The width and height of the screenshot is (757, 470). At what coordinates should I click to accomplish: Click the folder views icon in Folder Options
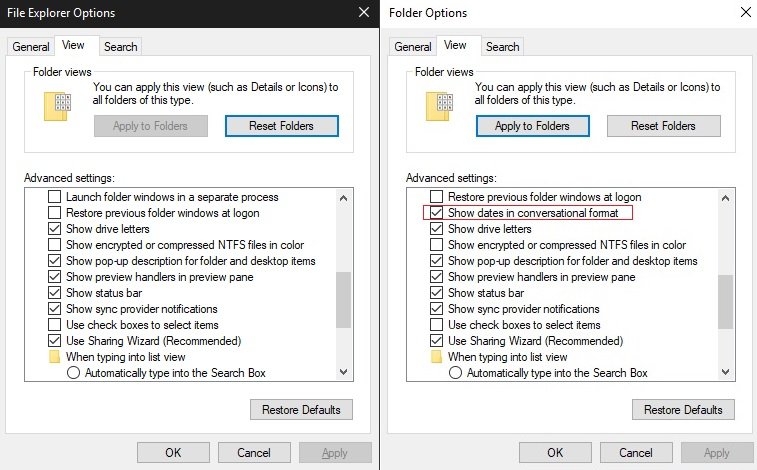point(440,104)
